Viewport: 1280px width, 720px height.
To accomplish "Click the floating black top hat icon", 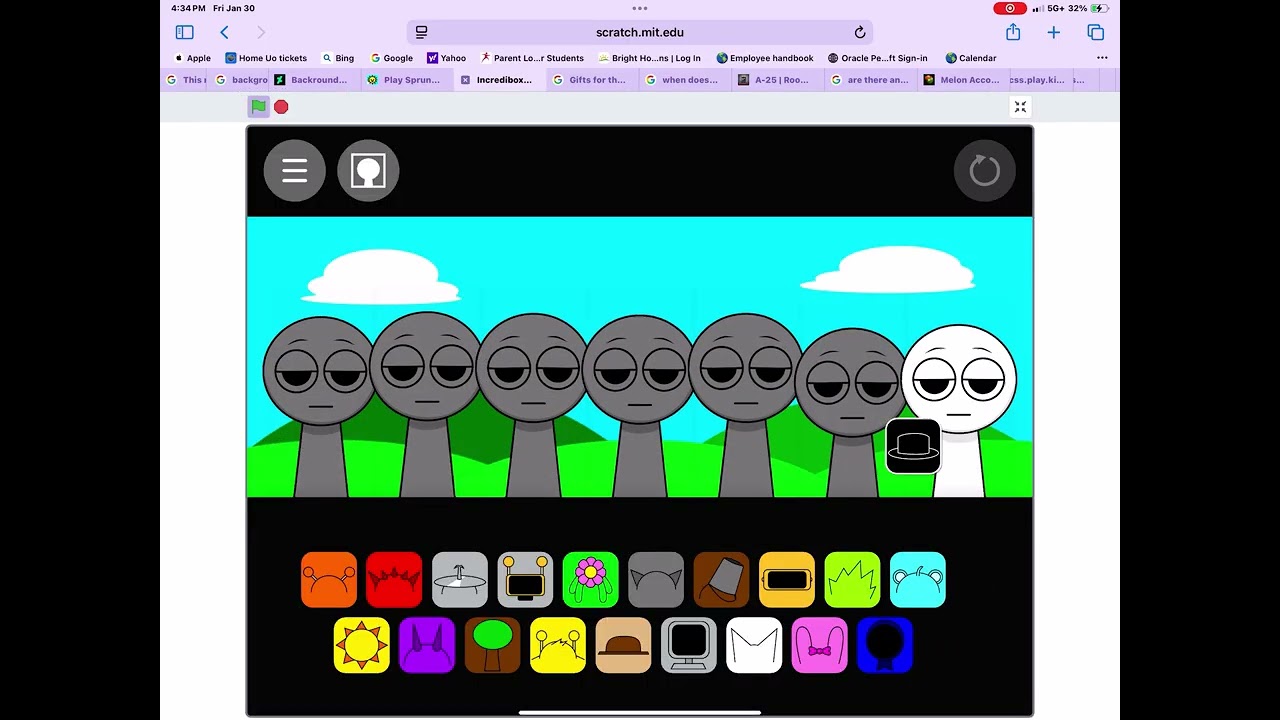I will coord(913,446).
